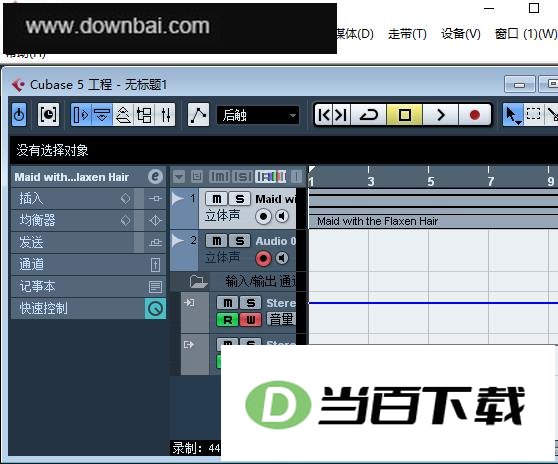Open the 音量 automation parameter selector
This screenshot has height=464, width=558.
coord(282,320)
